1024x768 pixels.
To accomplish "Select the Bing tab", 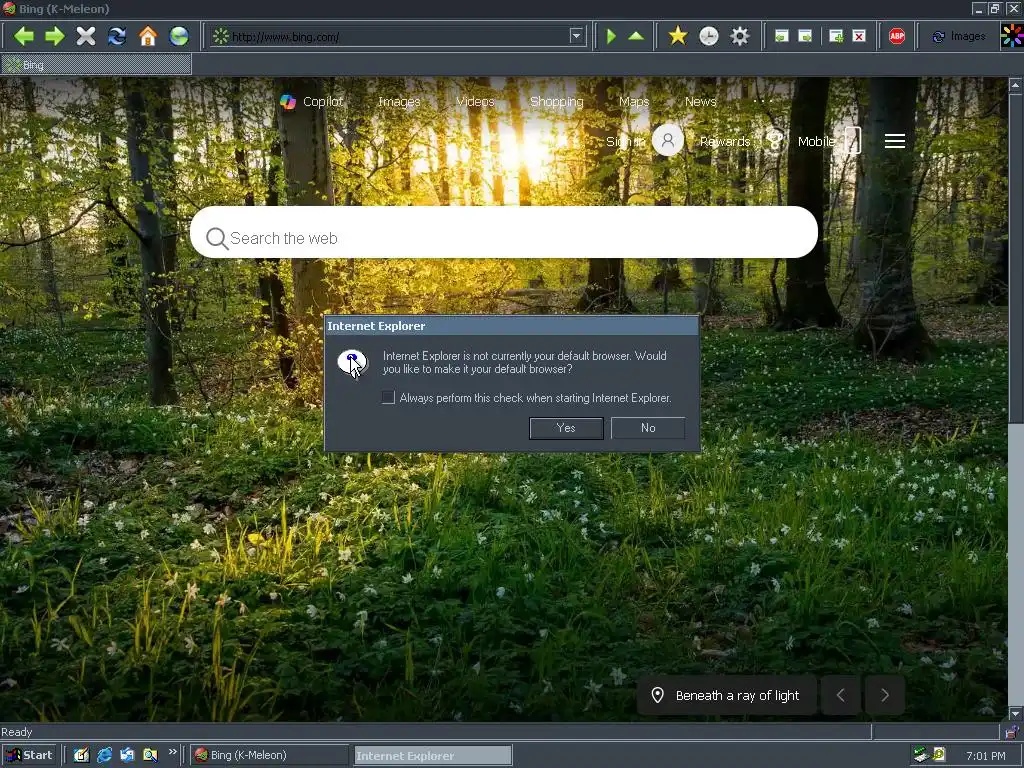I will coord(97,65).
